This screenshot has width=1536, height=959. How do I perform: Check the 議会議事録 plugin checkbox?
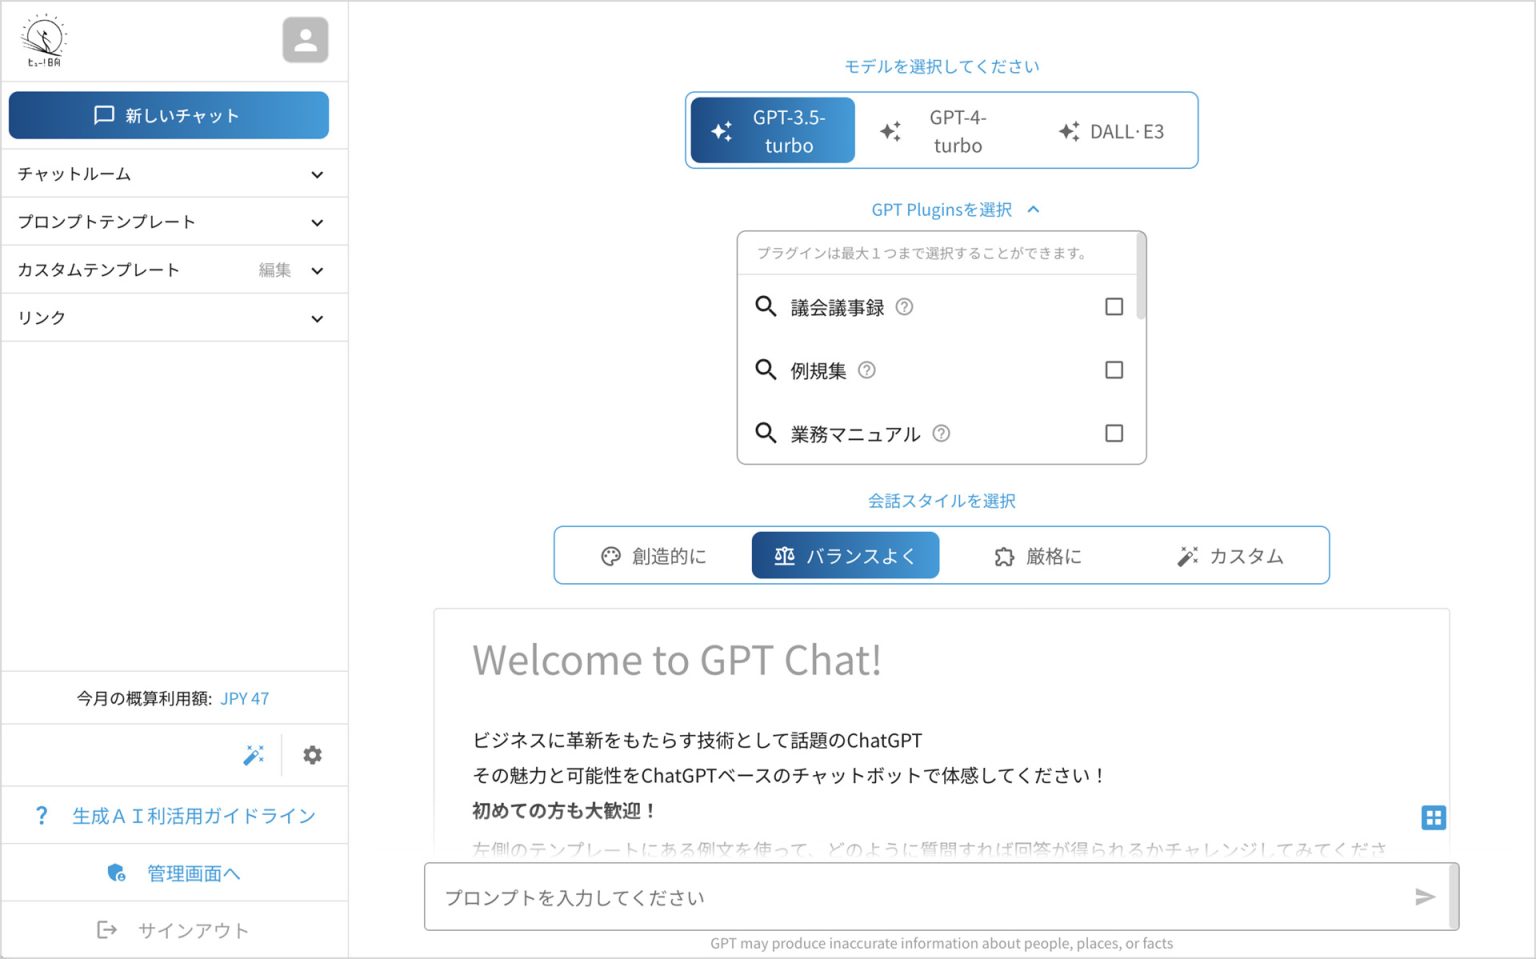tap(1114, 307)
